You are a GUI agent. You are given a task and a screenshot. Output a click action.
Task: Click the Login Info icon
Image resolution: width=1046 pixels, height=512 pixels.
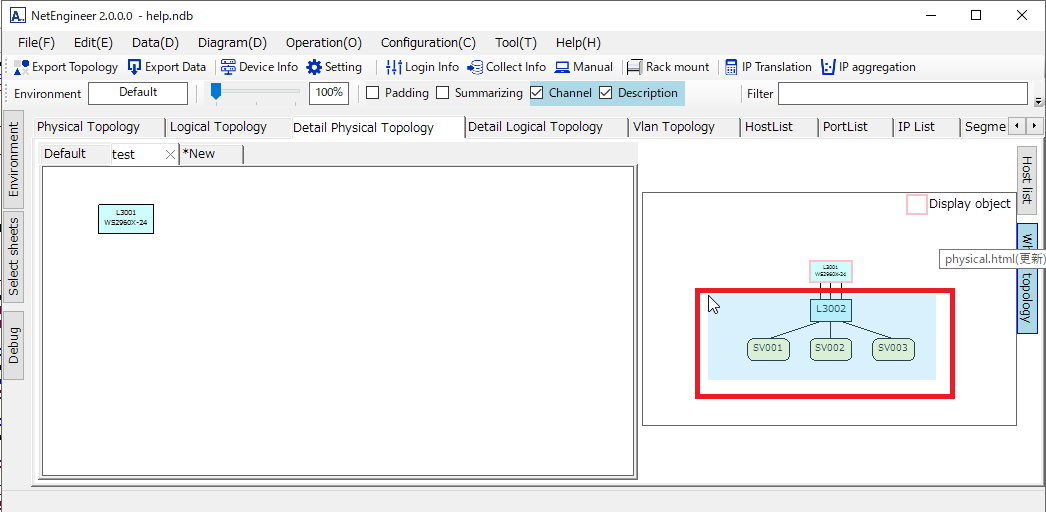click(x=394, y=67)
